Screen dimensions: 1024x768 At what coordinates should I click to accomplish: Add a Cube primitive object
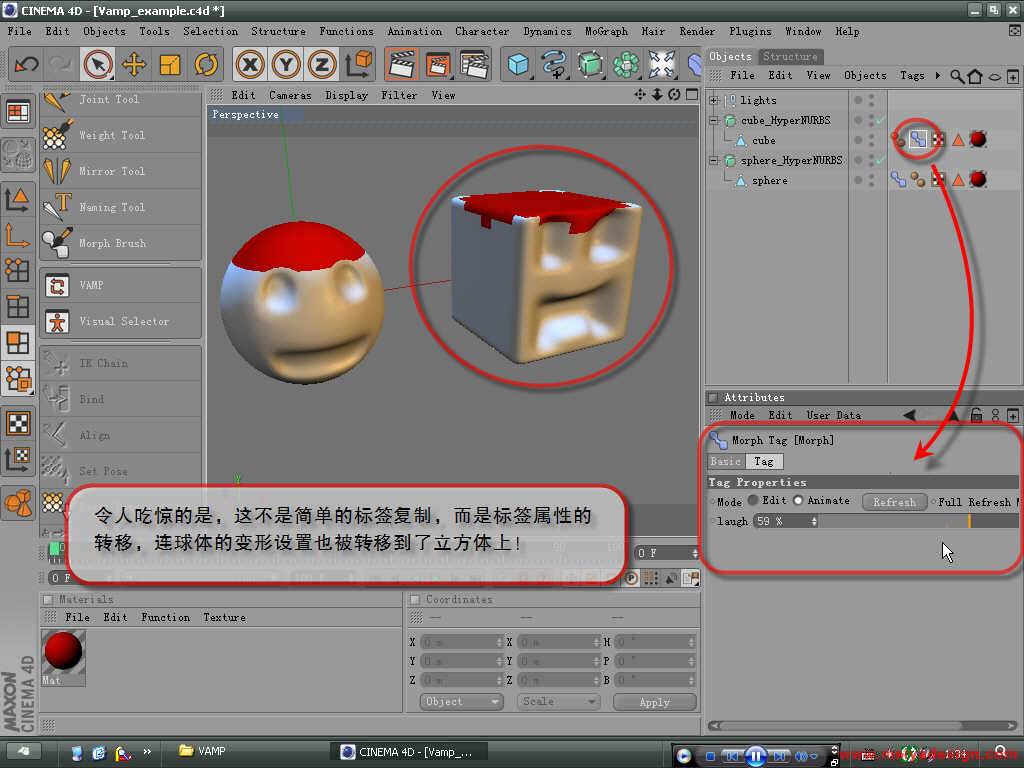tap(519, 65)
